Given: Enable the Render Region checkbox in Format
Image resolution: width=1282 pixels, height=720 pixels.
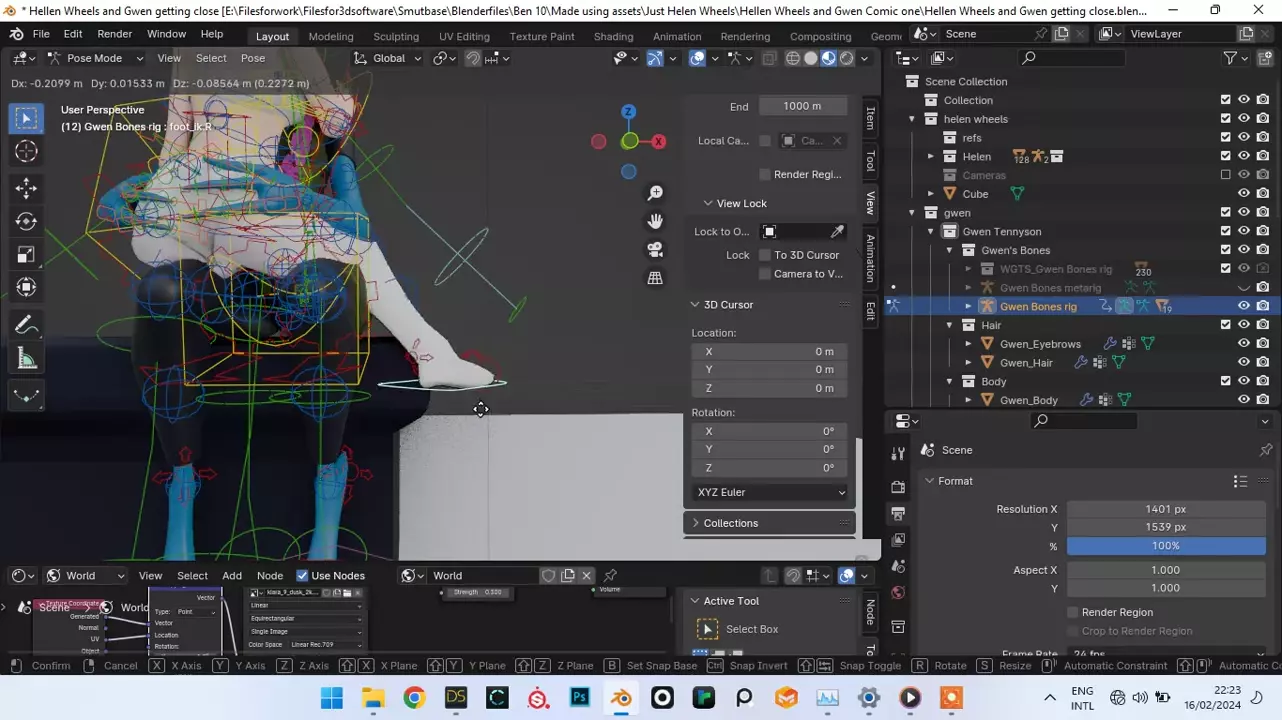Looking at the screenshot, I should click(x=1073, y=612).
